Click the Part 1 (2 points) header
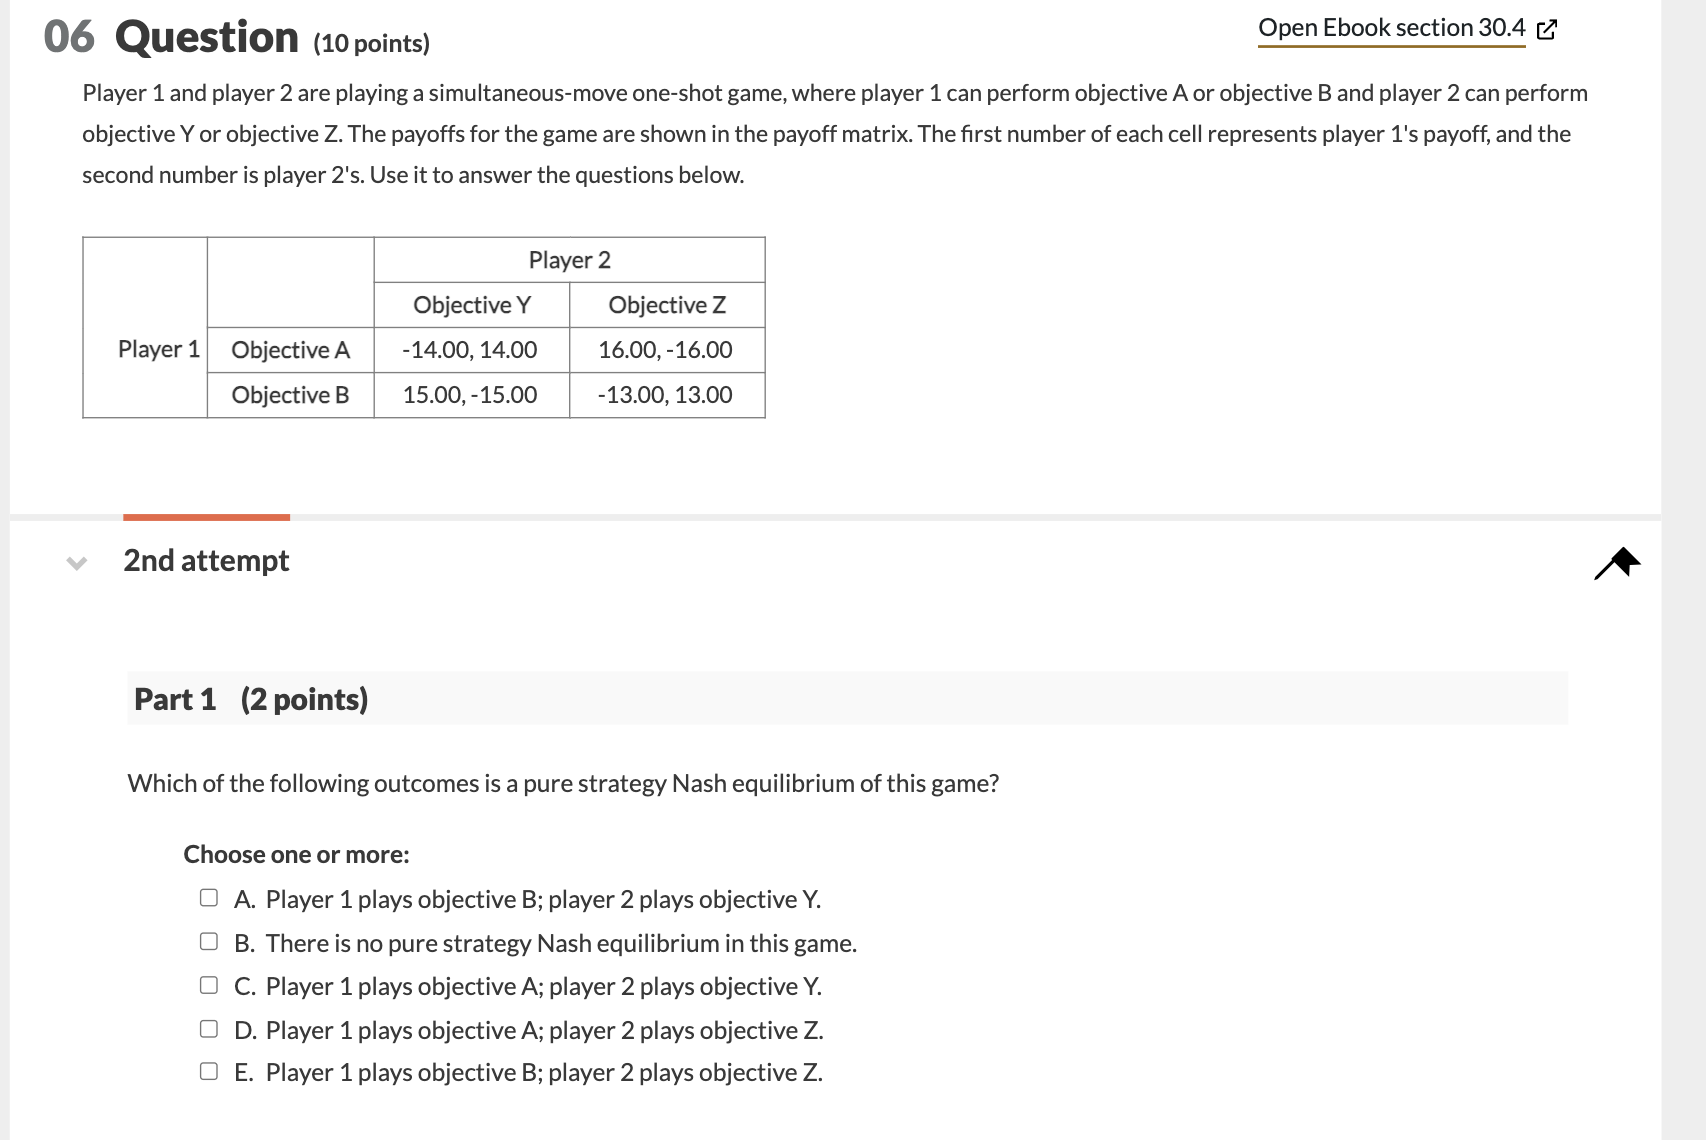This screenshot has width=1706, height=1140. click(x=250, y=699)
